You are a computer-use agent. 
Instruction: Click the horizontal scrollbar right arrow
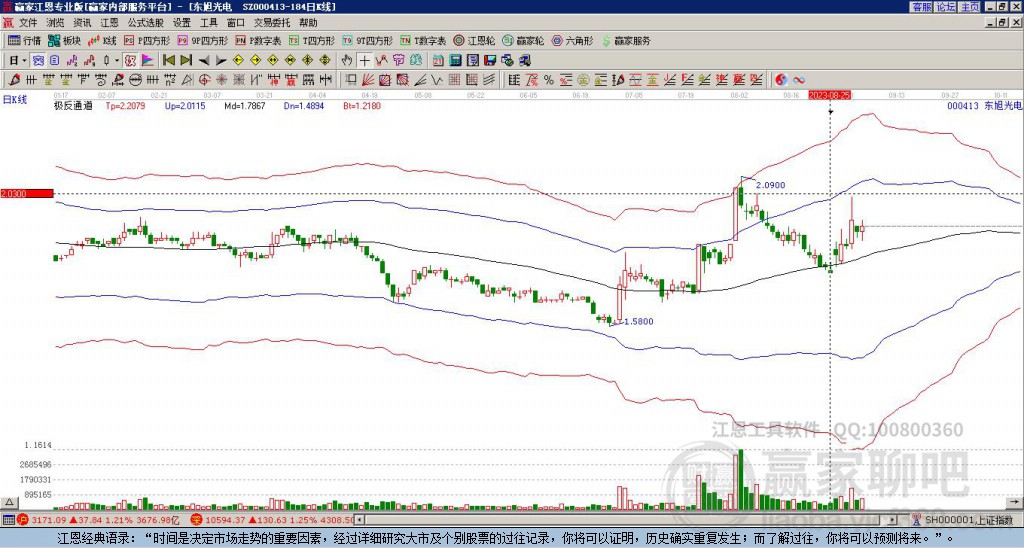click(893, 520)
